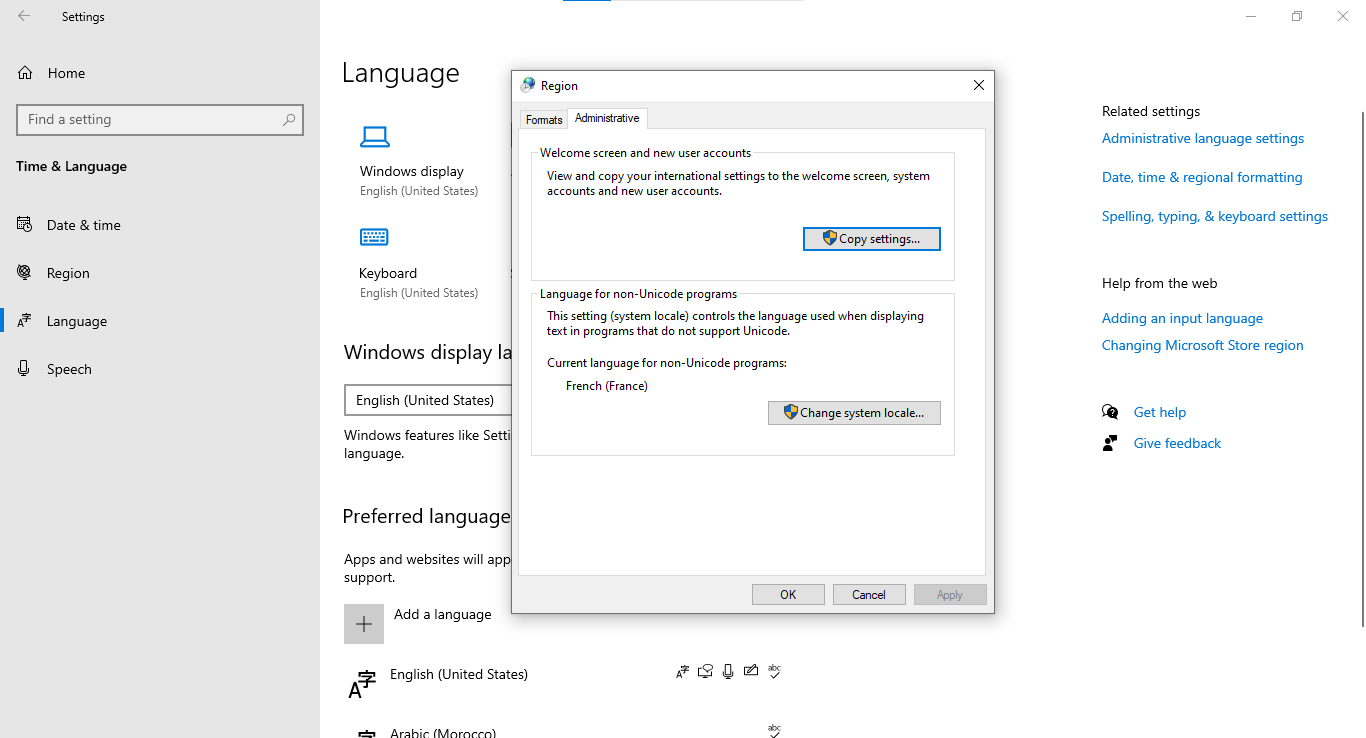Click Change system locale button
This screenshot has width=1366, height=738.
[854, 412]
